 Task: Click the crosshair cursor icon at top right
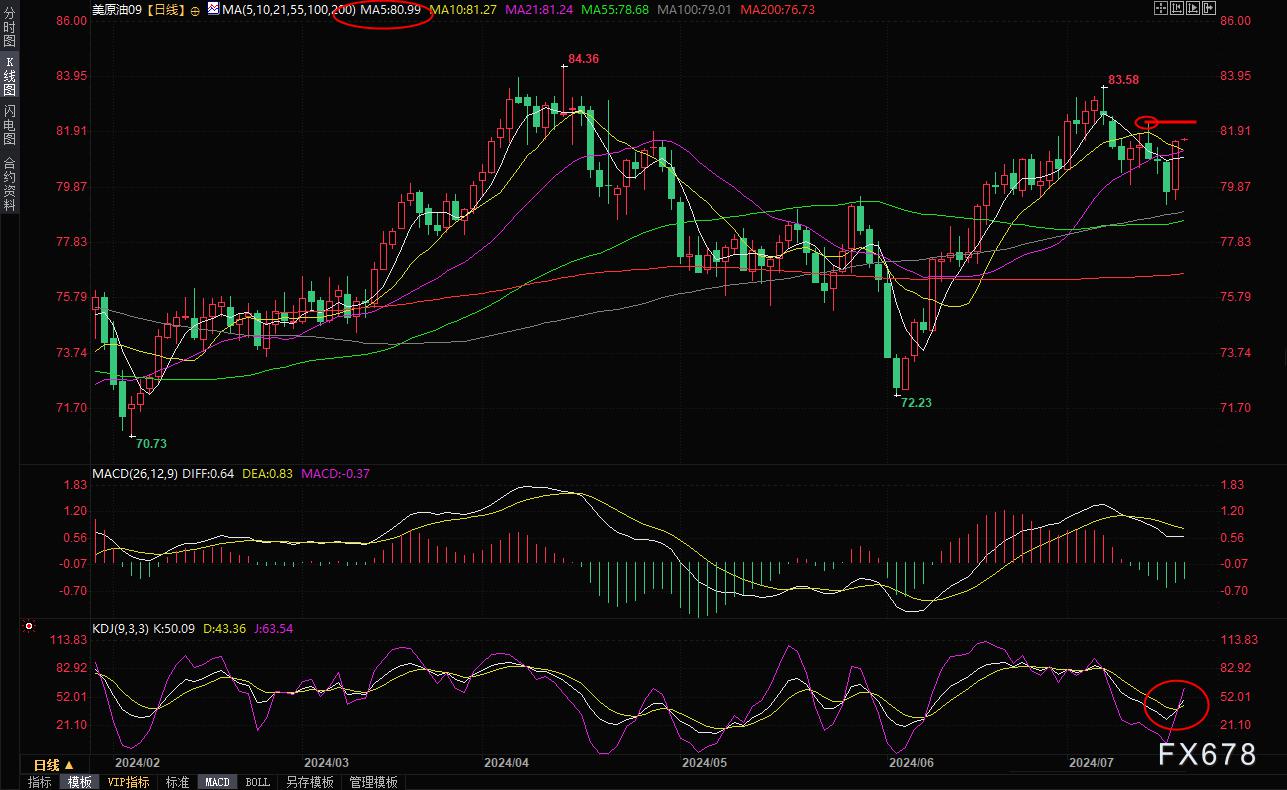click(1161, 8)
